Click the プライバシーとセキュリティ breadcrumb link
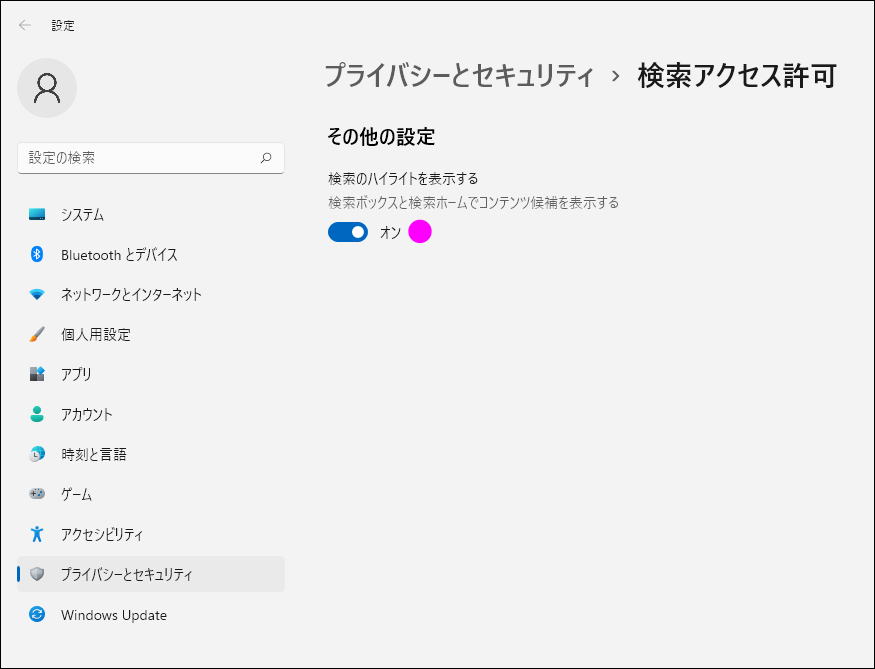 459,76
